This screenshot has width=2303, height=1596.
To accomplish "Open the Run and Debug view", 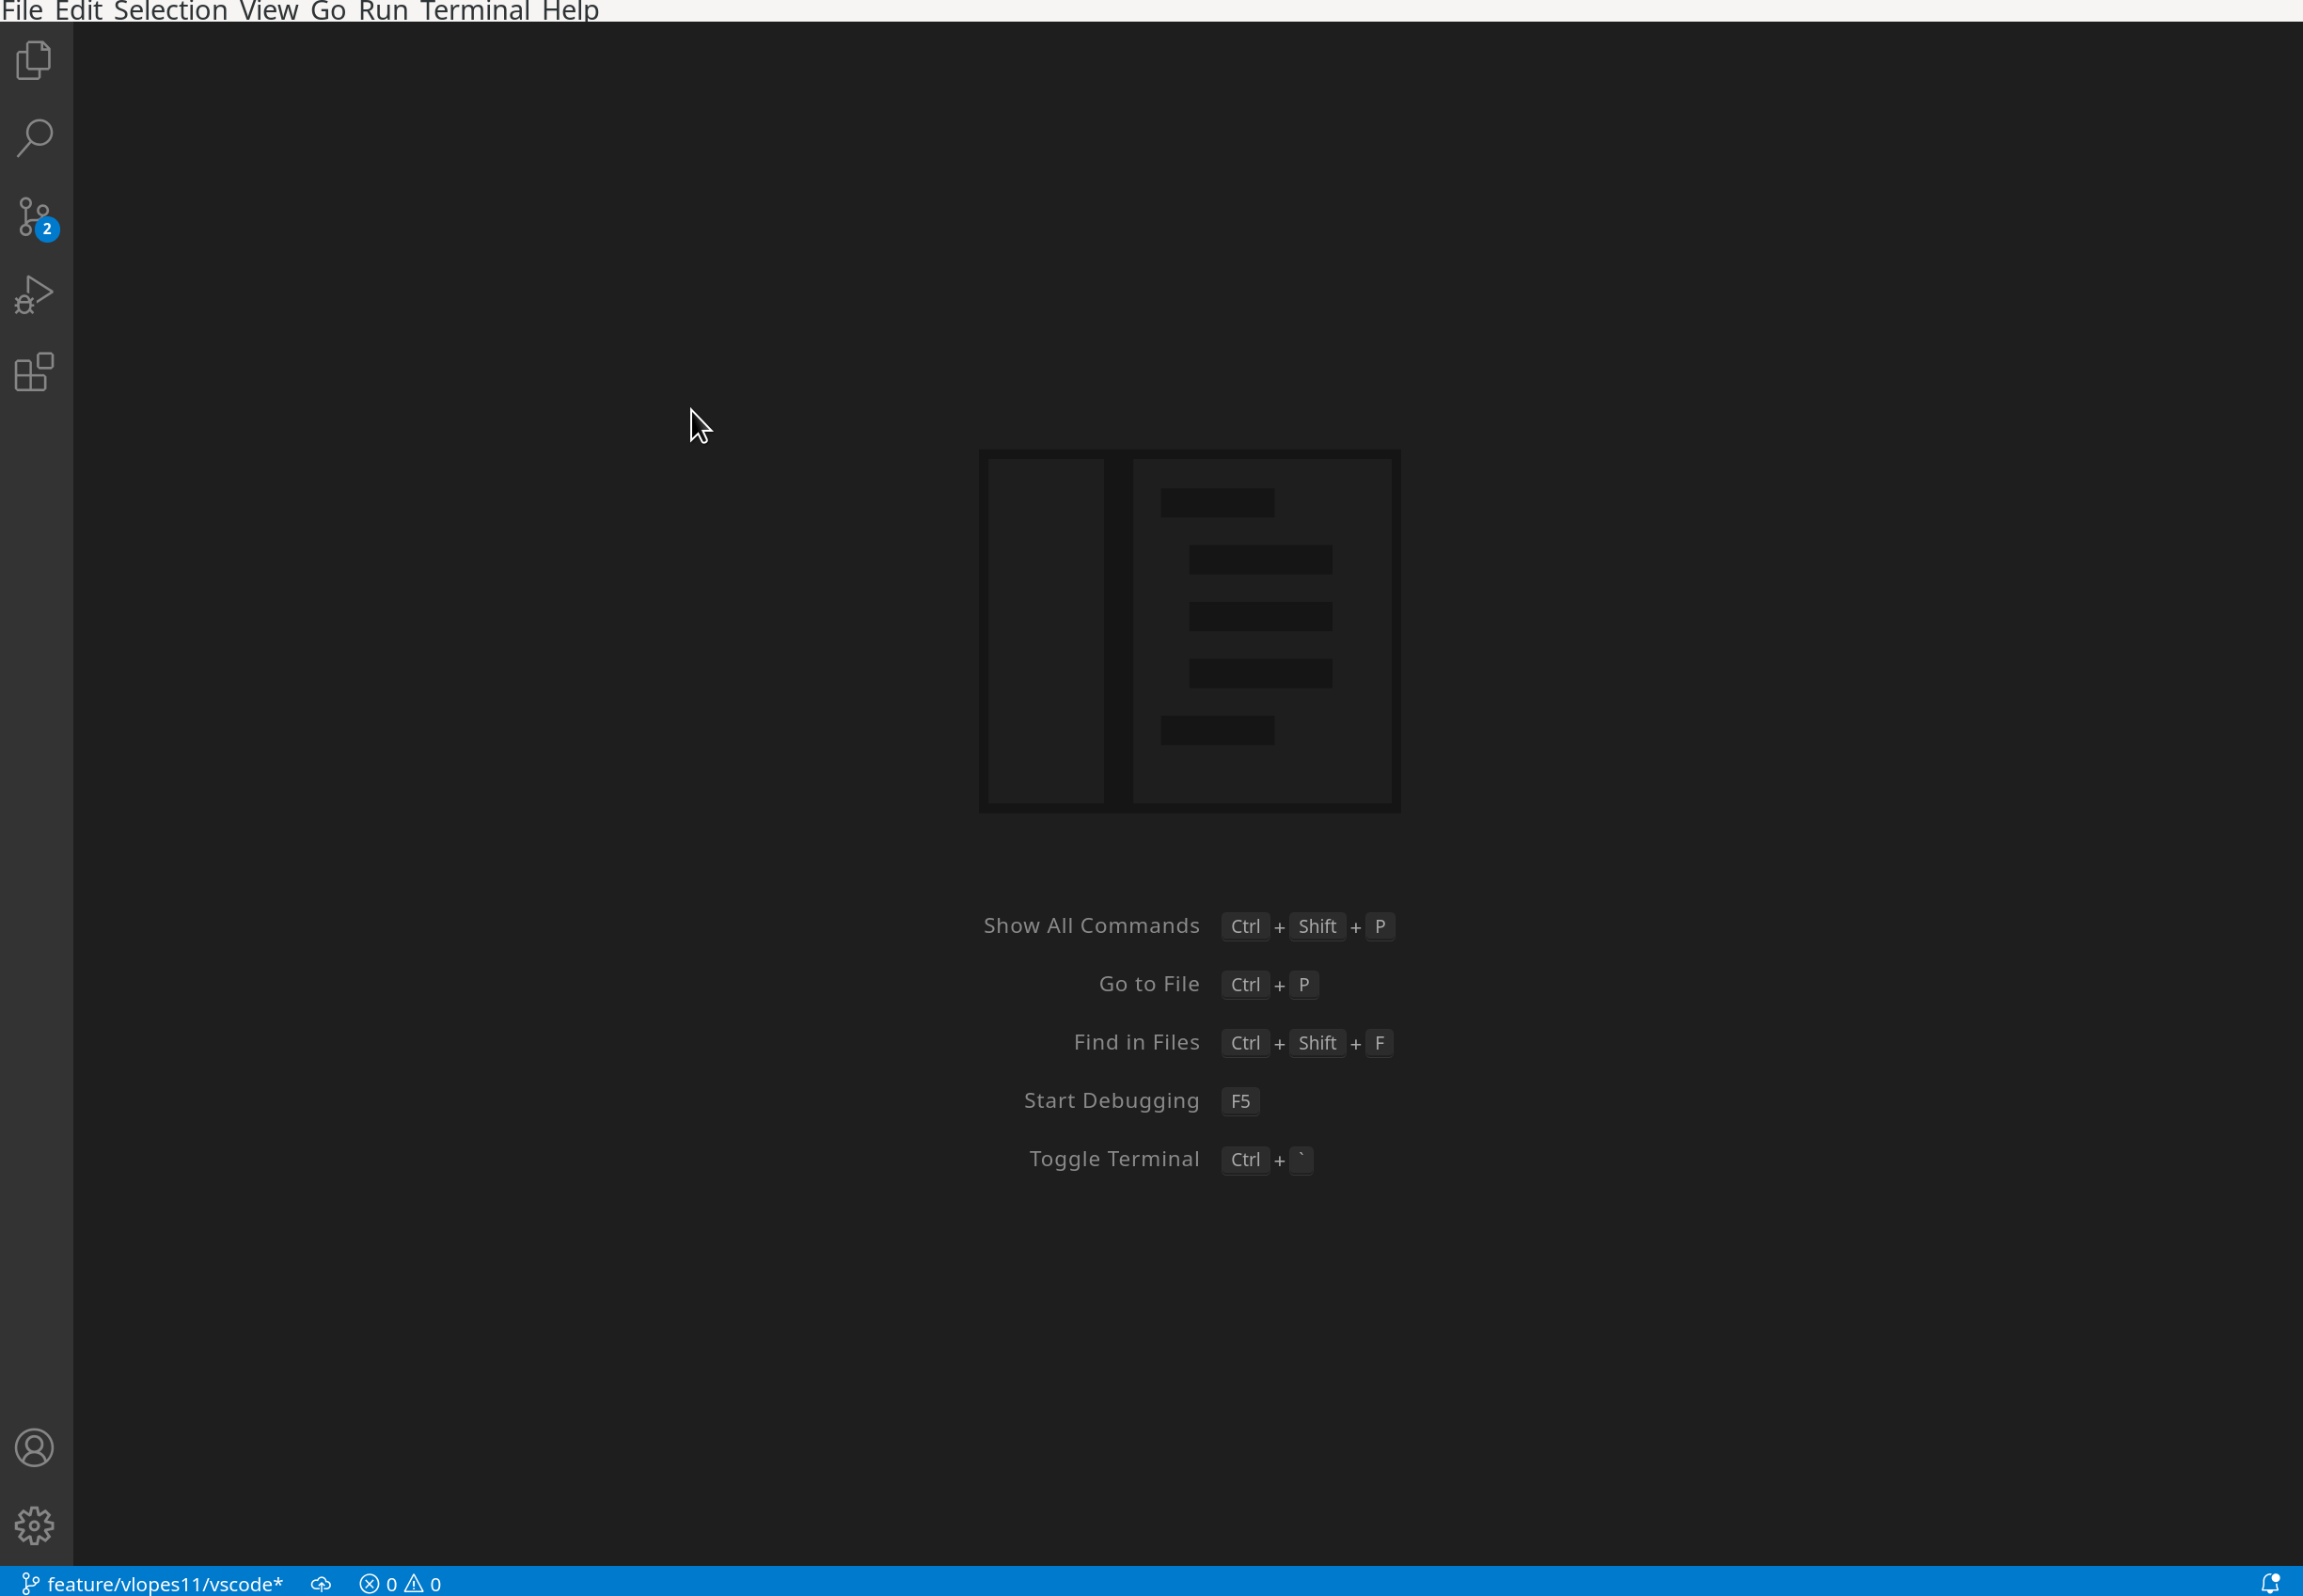I will 34,295.
